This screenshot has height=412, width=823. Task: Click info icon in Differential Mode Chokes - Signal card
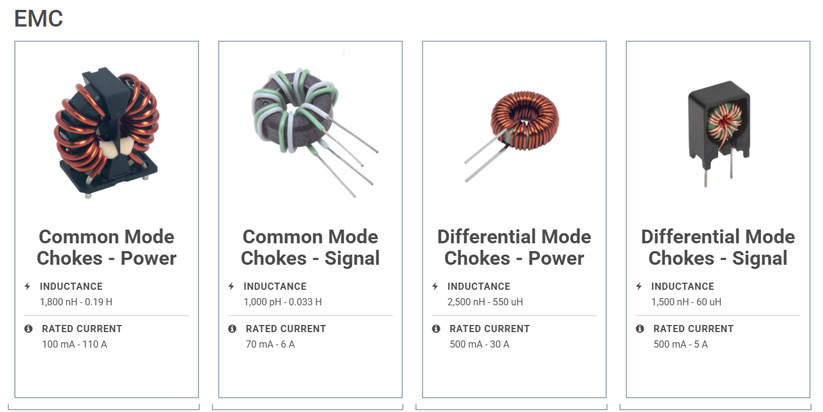[x=640, y=329]
